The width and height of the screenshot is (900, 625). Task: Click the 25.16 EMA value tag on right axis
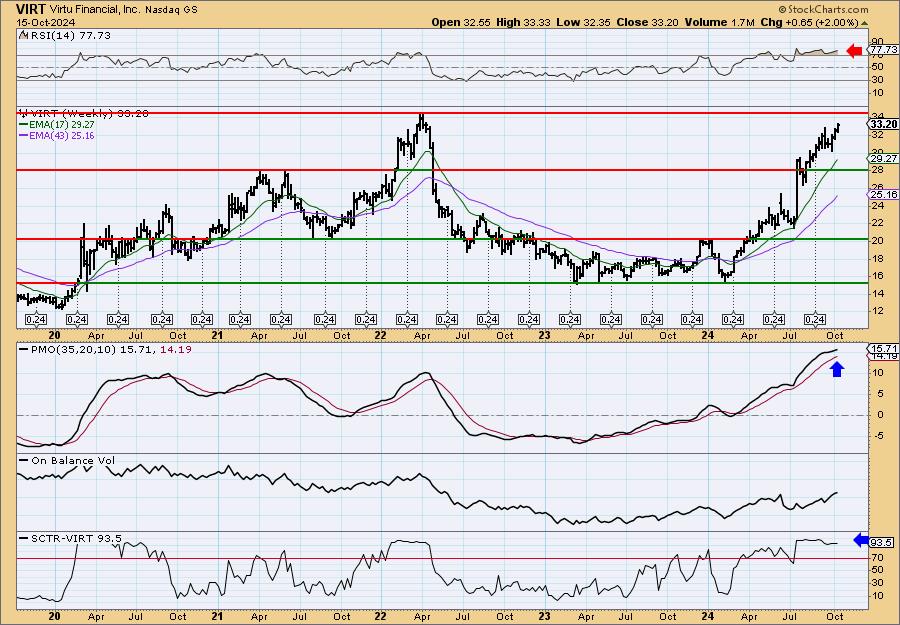[x=883, y=195]
